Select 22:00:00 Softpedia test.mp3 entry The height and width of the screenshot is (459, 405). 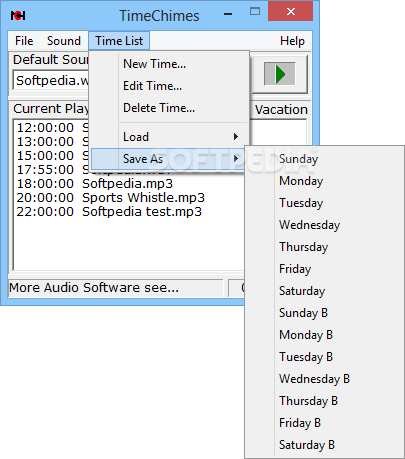tap(109, 211)
